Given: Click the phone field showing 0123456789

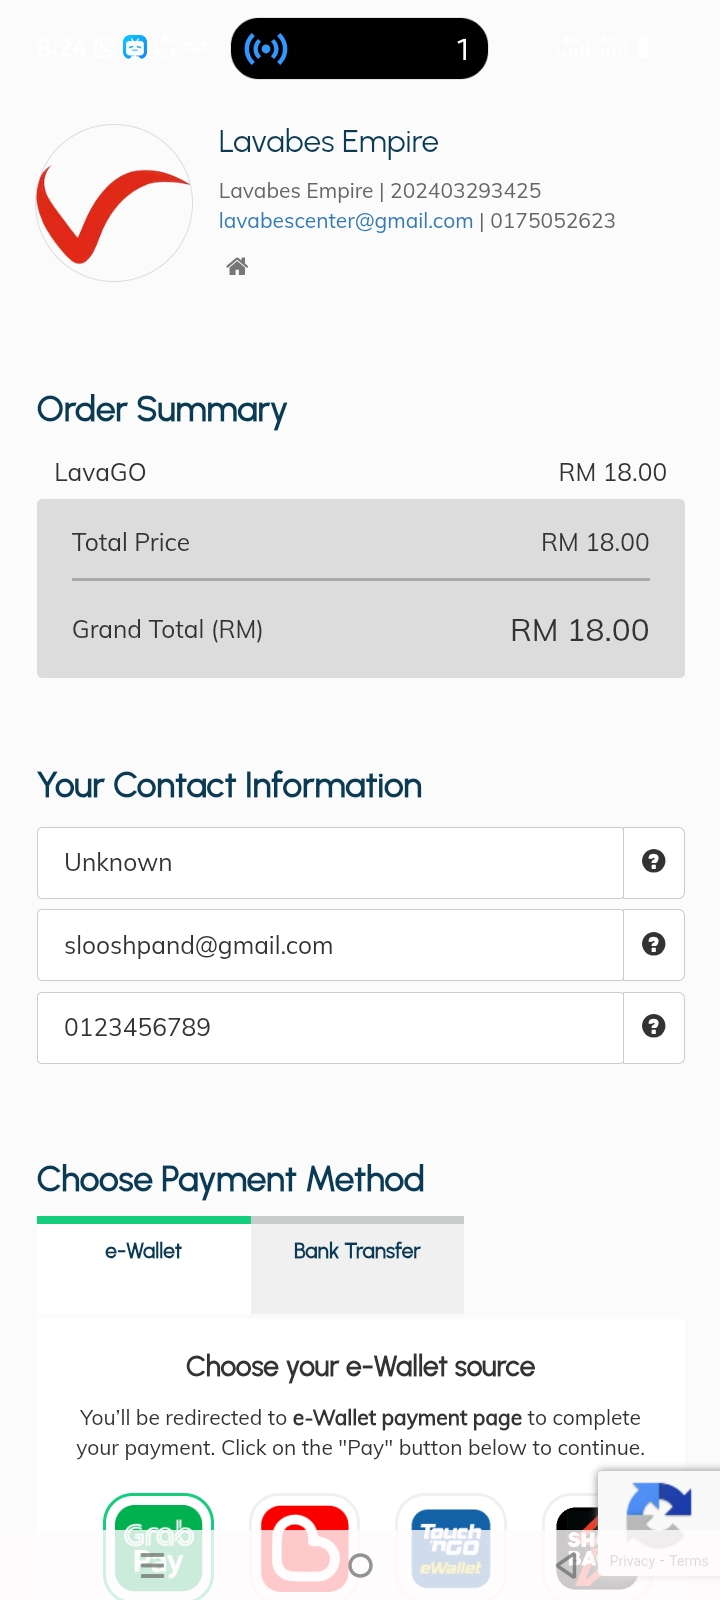Looking at the screenshot, I should click(330, 1028).
